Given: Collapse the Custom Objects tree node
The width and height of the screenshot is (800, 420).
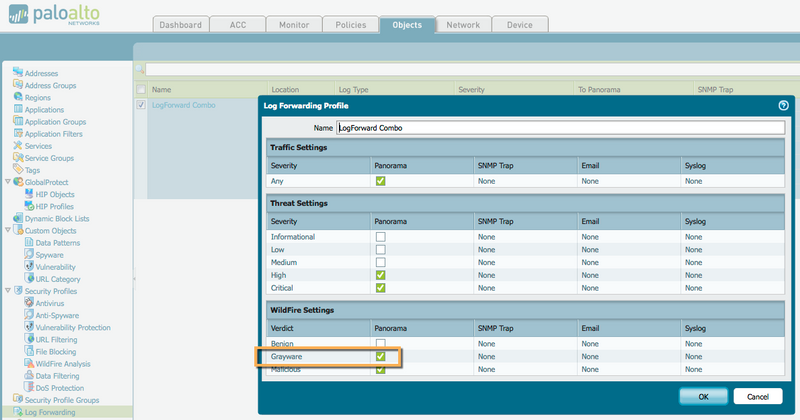Looking at the screenshot, I should 7,230.
